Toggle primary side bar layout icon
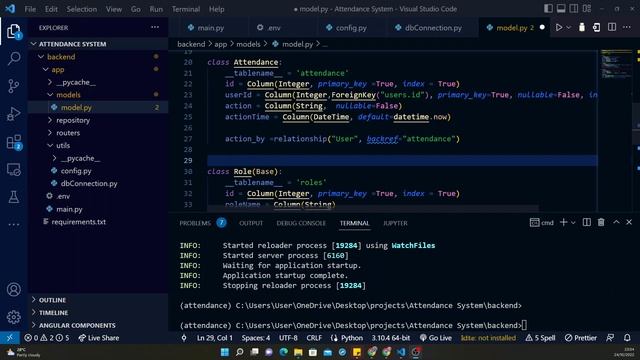The width and height of the screenshot is (640, 360). 548,9
